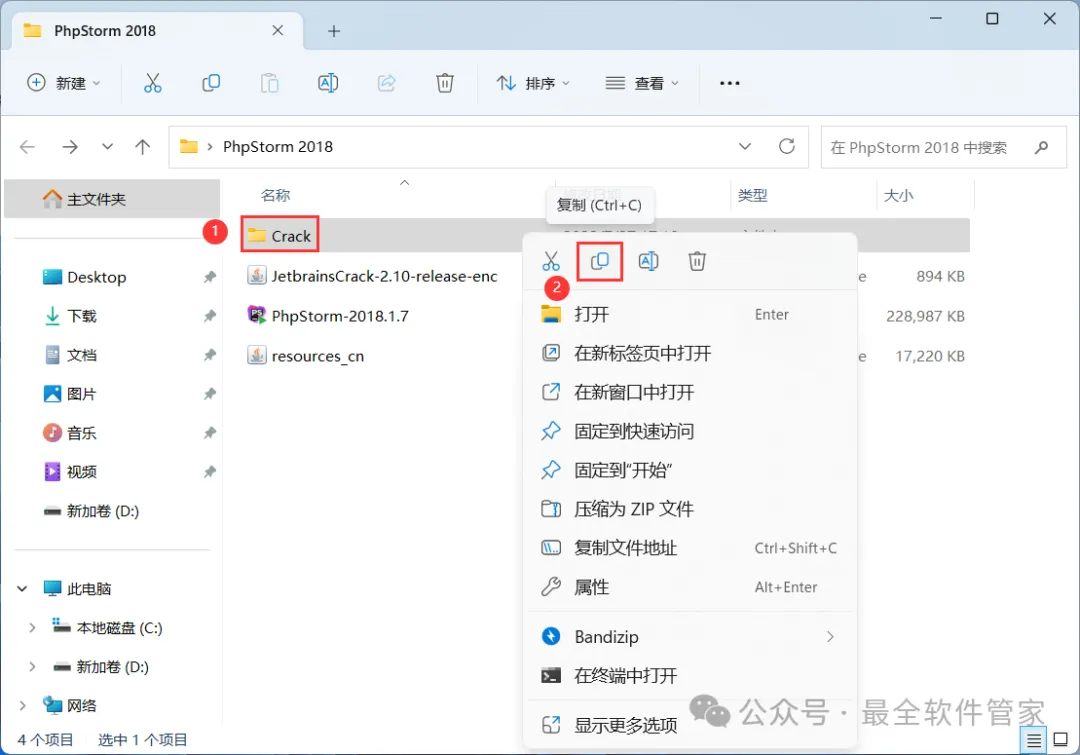Choose 打开 in the context menu
Image resolution: width=1080 pixels, height=755 pixels.
(689, 315)
